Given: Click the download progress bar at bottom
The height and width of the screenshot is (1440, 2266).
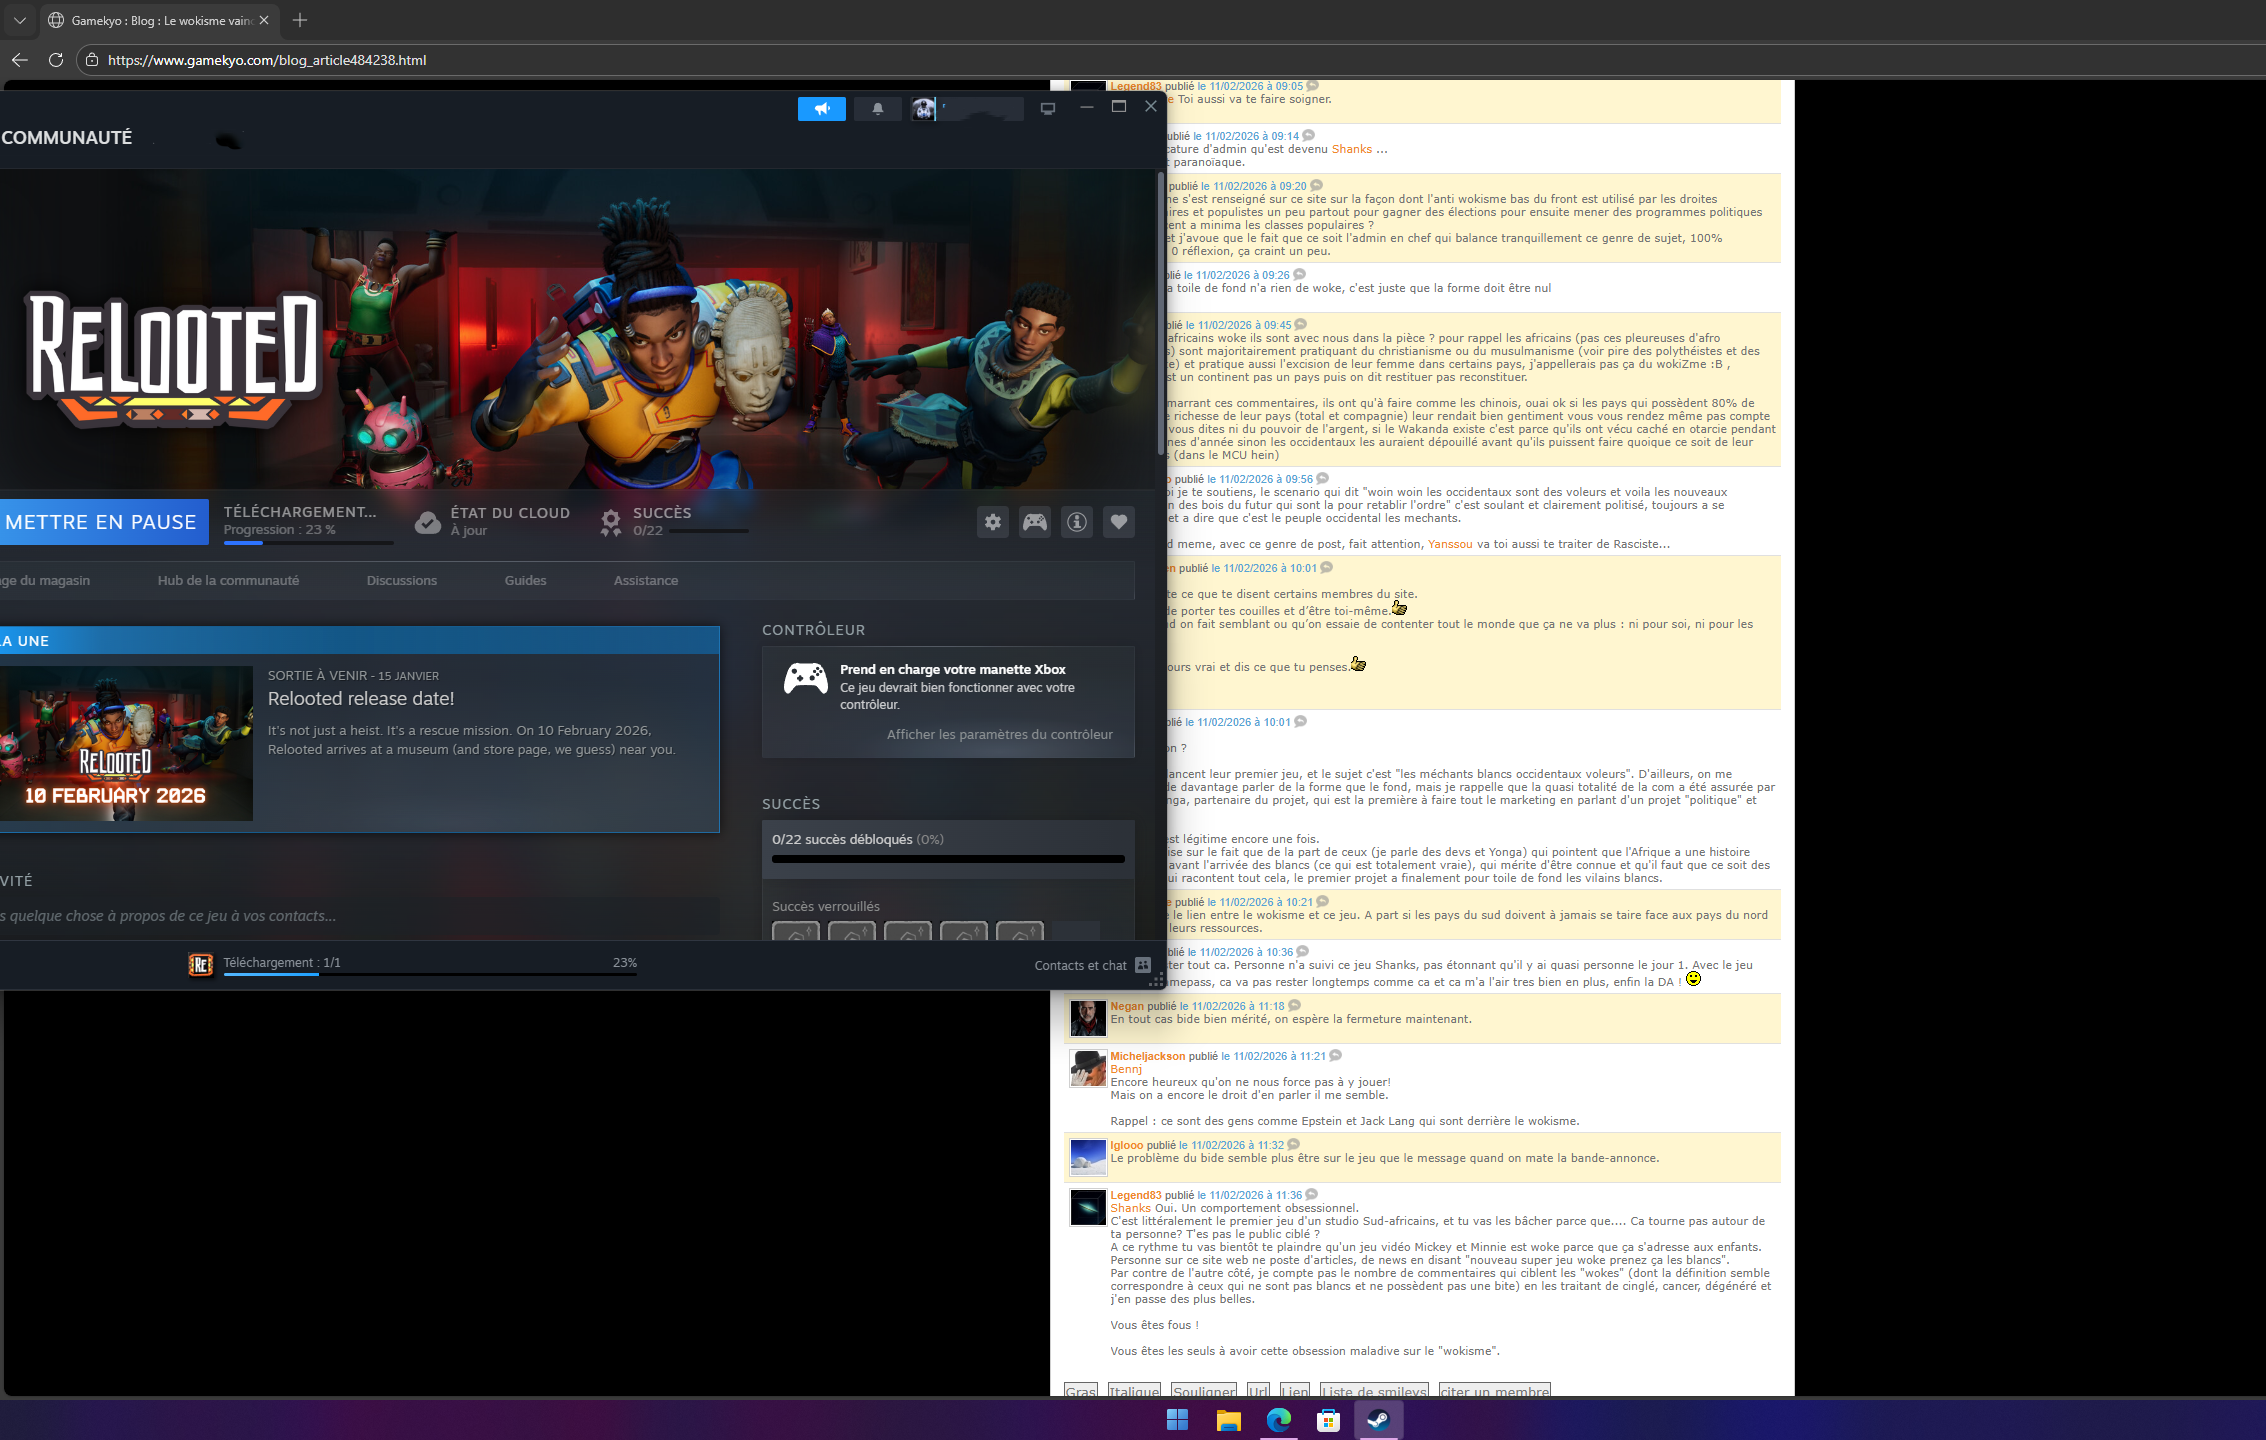Looking at the screenshot, I should coord(430,973).
